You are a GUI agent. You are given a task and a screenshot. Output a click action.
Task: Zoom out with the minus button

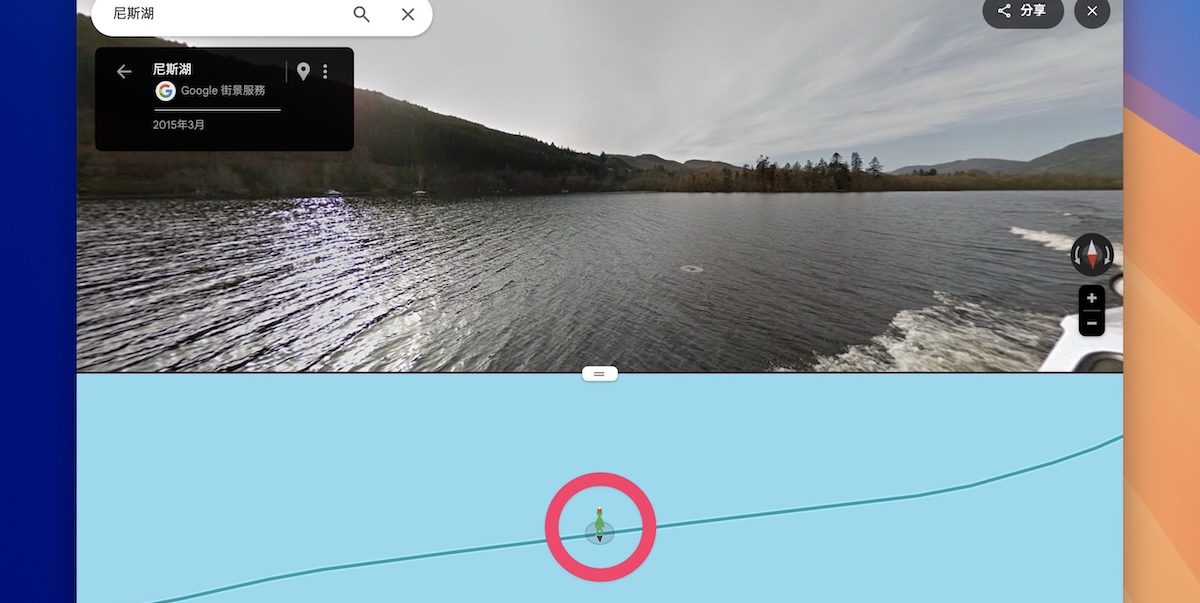[x=1092, y=323]
